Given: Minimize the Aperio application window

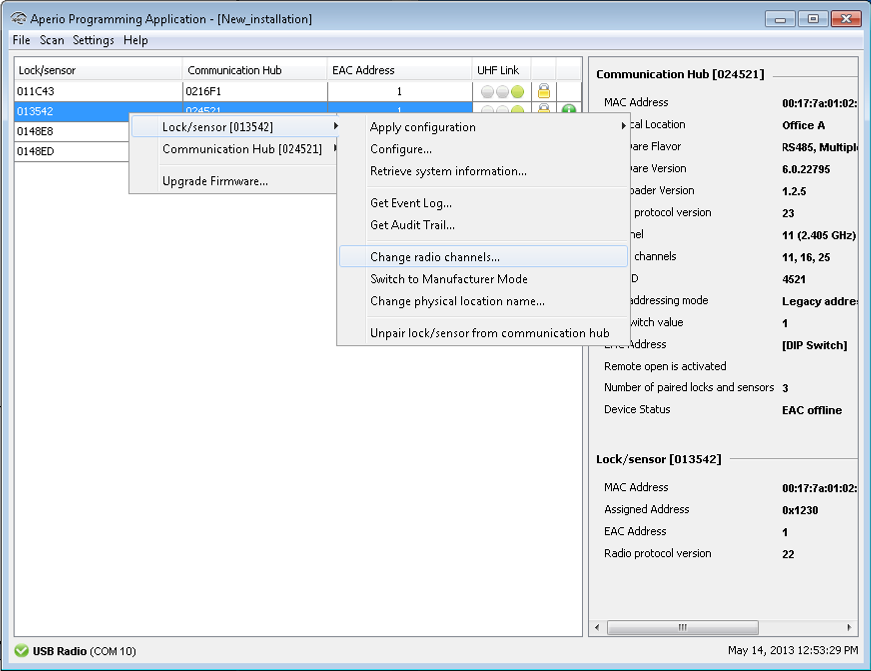Looking at the screenshot, I should pos(780,19).
